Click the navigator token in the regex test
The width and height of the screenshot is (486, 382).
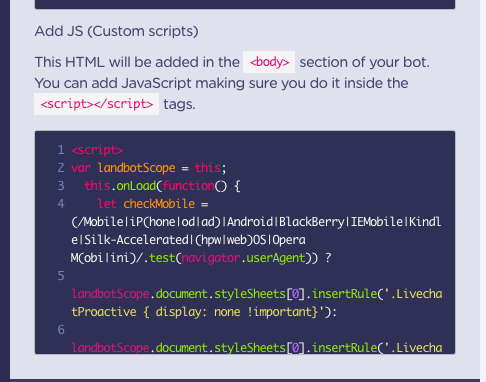coord(211,258)
